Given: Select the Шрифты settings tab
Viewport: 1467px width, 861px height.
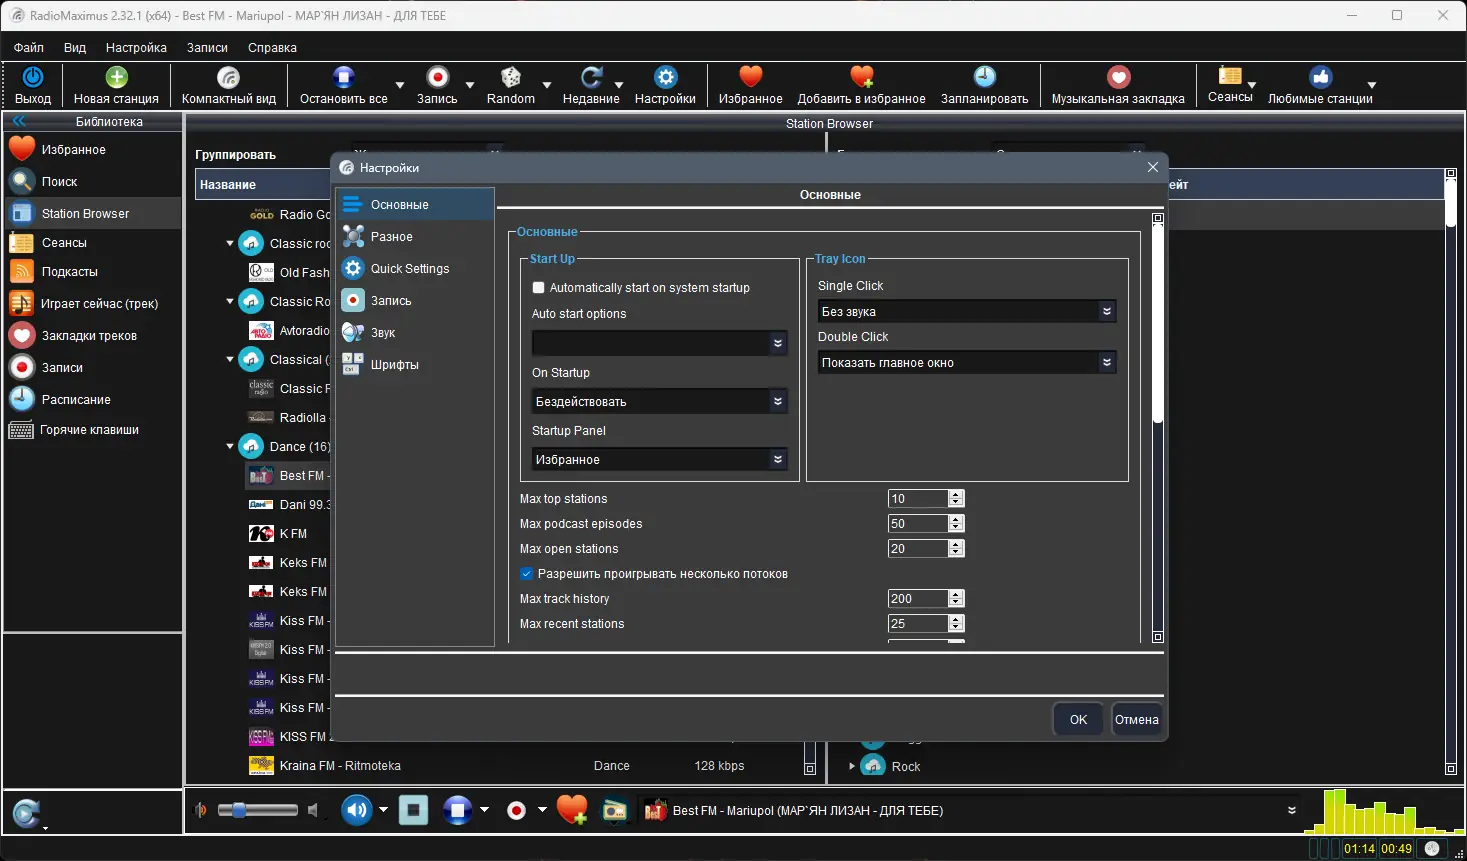Looking at the screenshot, I should [415, 365].
